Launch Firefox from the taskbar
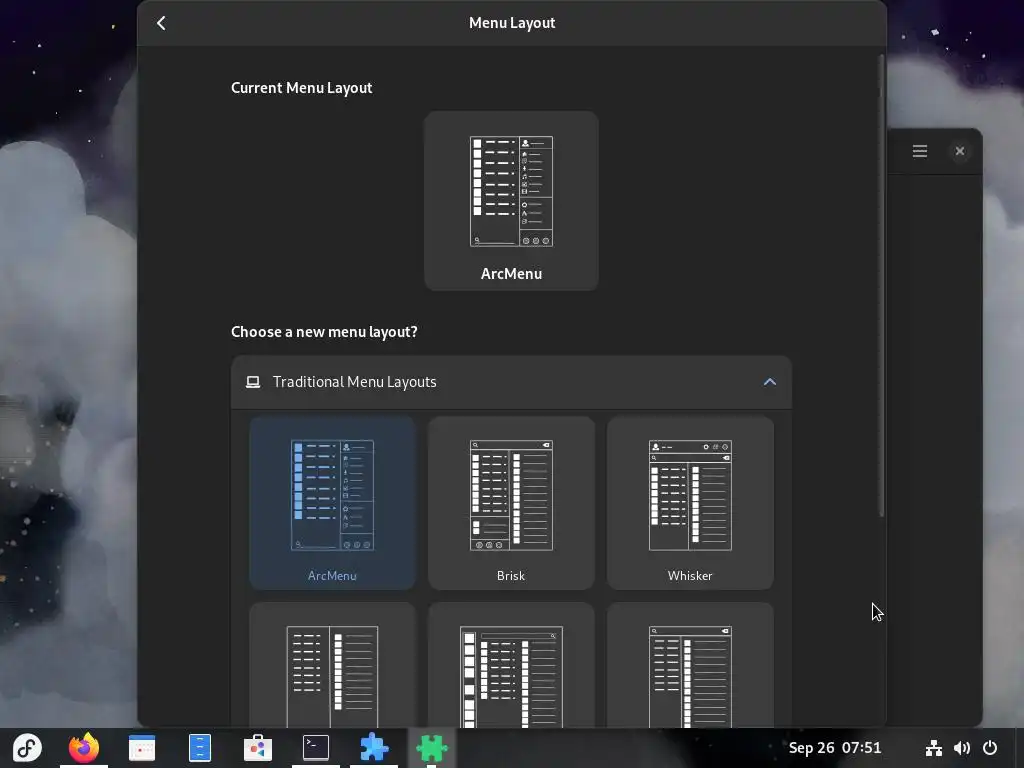This screenshot has height=768, width=1024. (84, 748)
